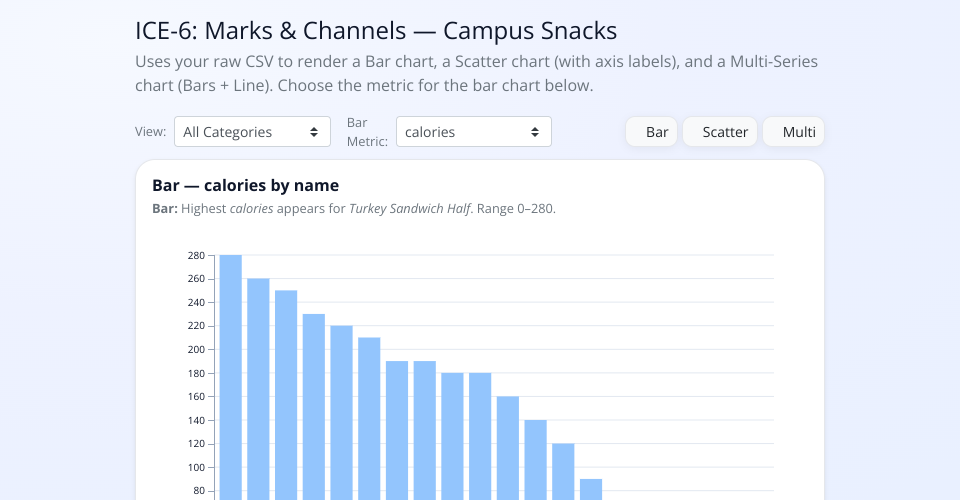Pick the bar reaching 120 calories
Image resolution: width=960 pixels, height=500 pixels.
[563, 470]
